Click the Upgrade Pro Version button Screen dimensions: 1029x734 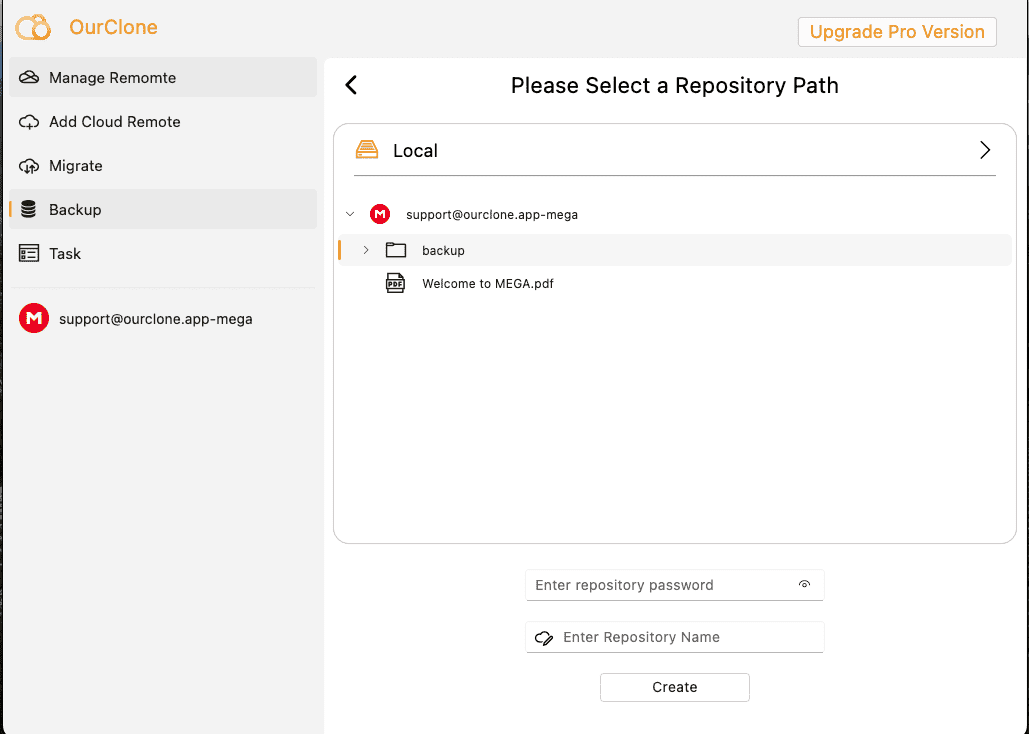(897, 32)
